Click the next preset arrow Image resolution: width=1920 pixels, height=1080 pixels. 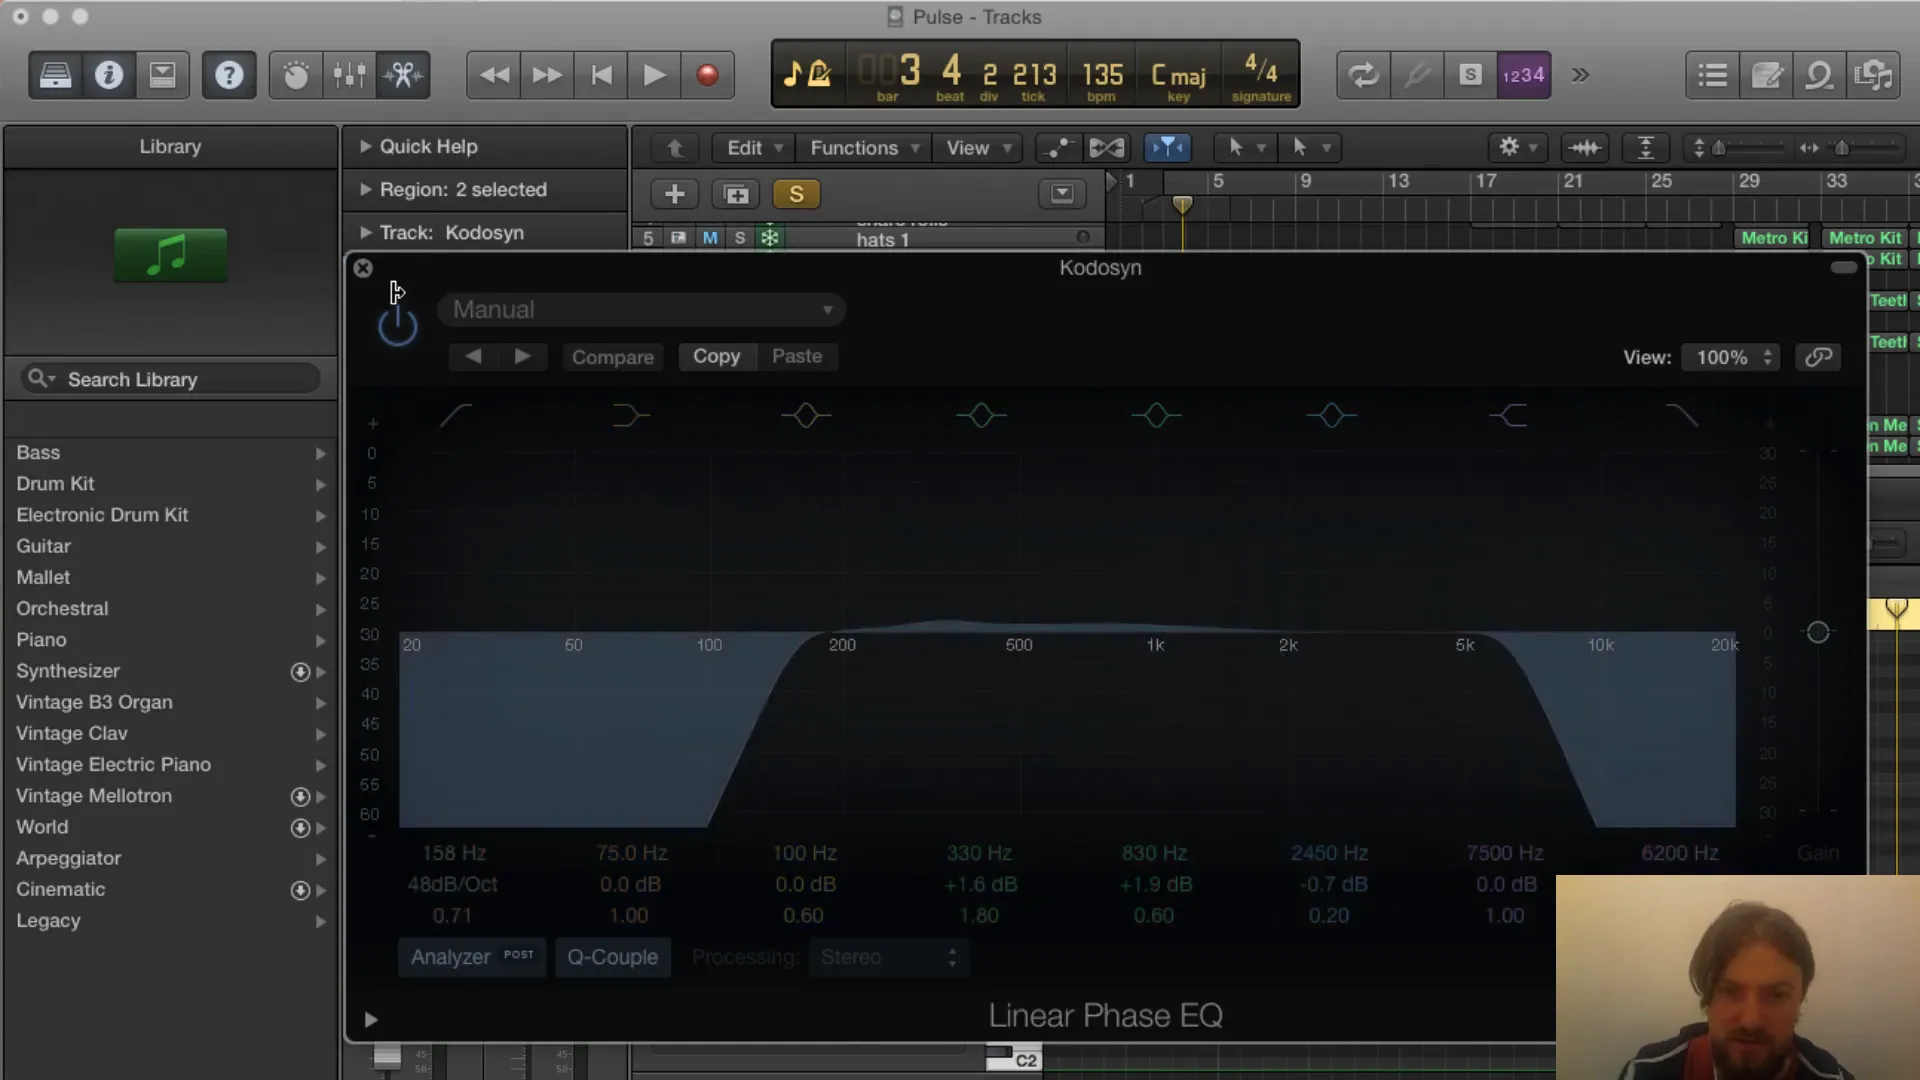[522, 357]
